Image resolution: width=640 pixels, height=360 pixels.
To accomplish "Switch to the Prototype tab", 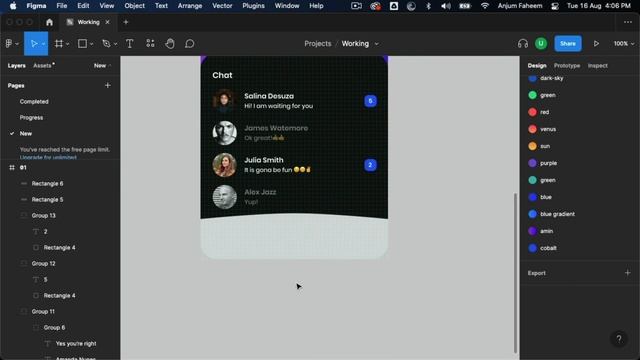I will (567, 65).
